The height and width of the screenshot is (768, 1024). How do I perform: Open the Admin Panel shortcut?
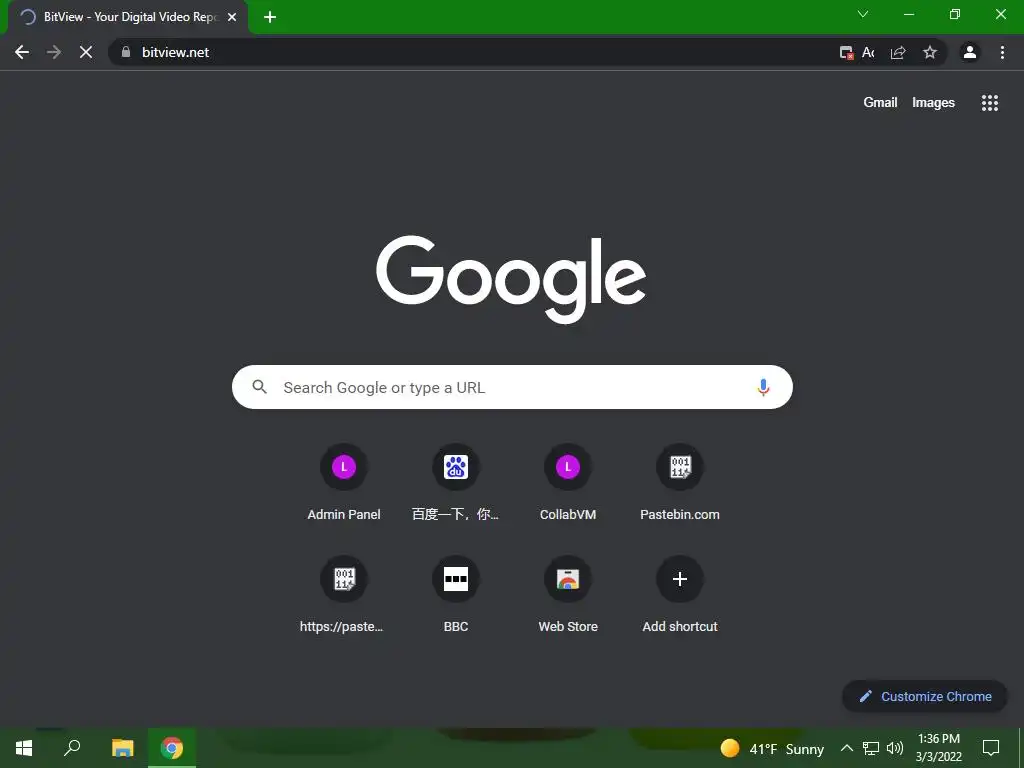pyautogui.click(x=344, y=483)
